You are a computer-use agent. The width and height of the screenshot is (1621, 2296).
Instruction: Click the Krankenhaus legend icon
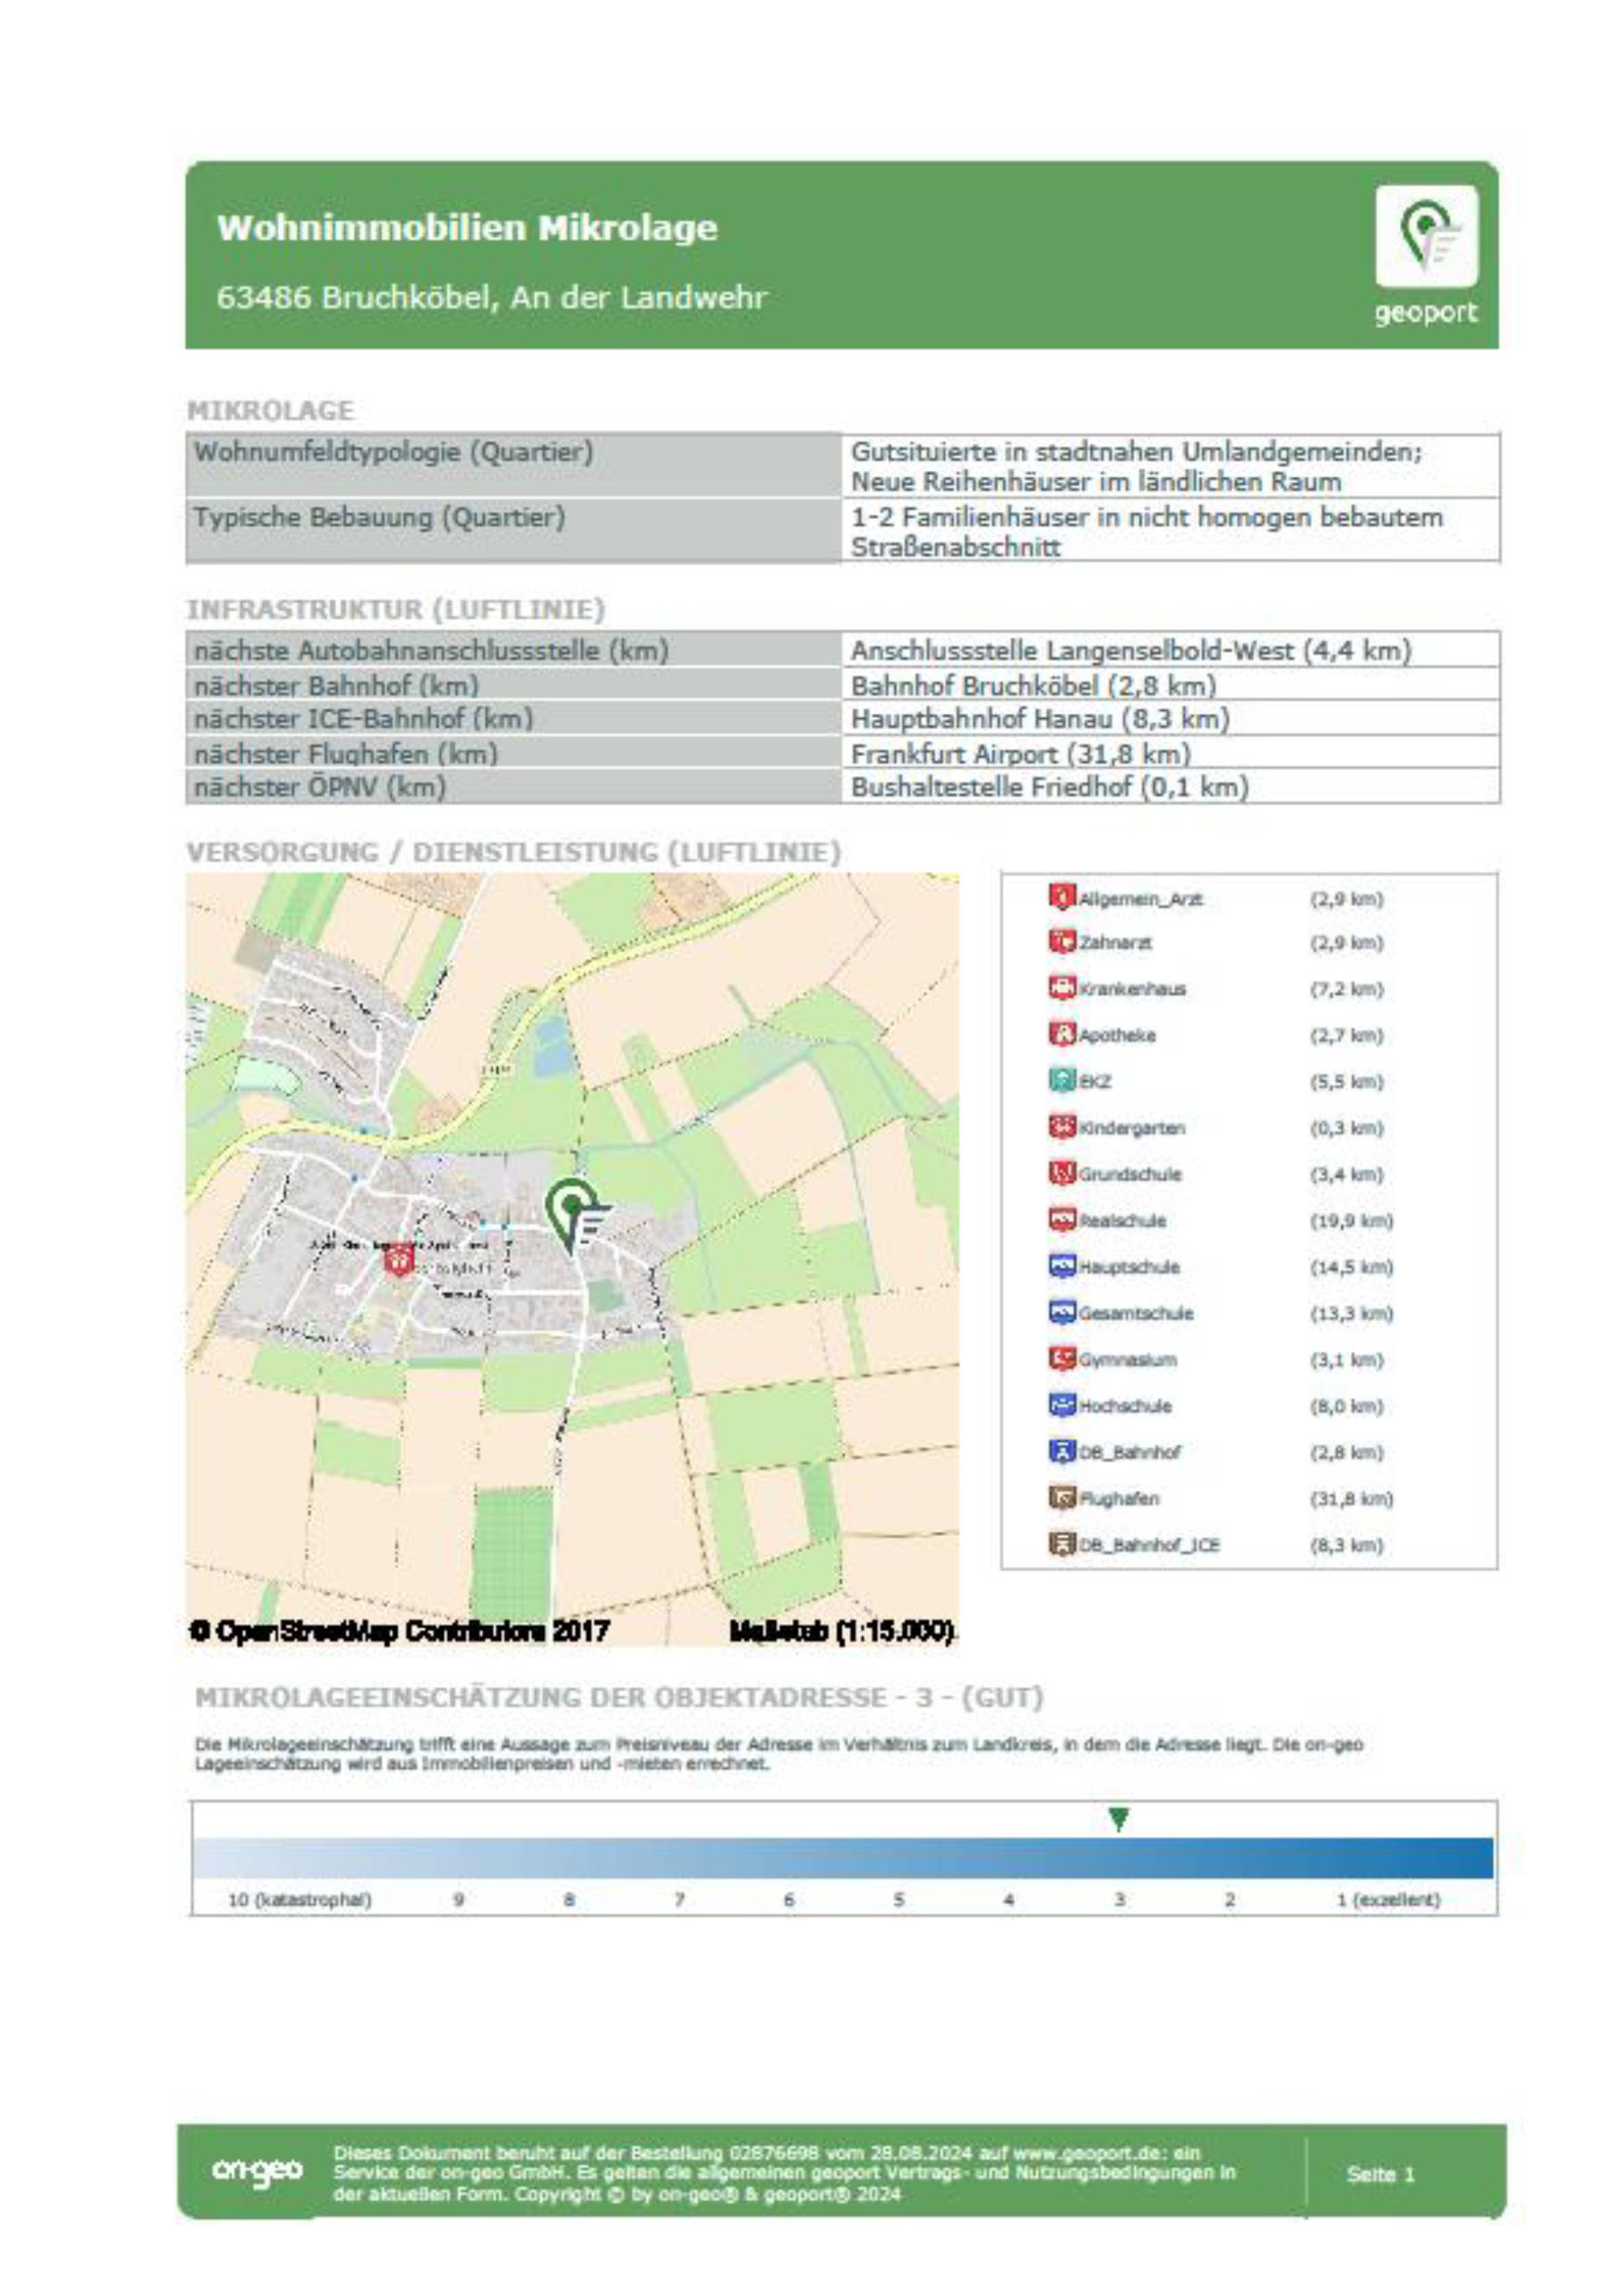pyautogui.click(x=1060, y=988)
